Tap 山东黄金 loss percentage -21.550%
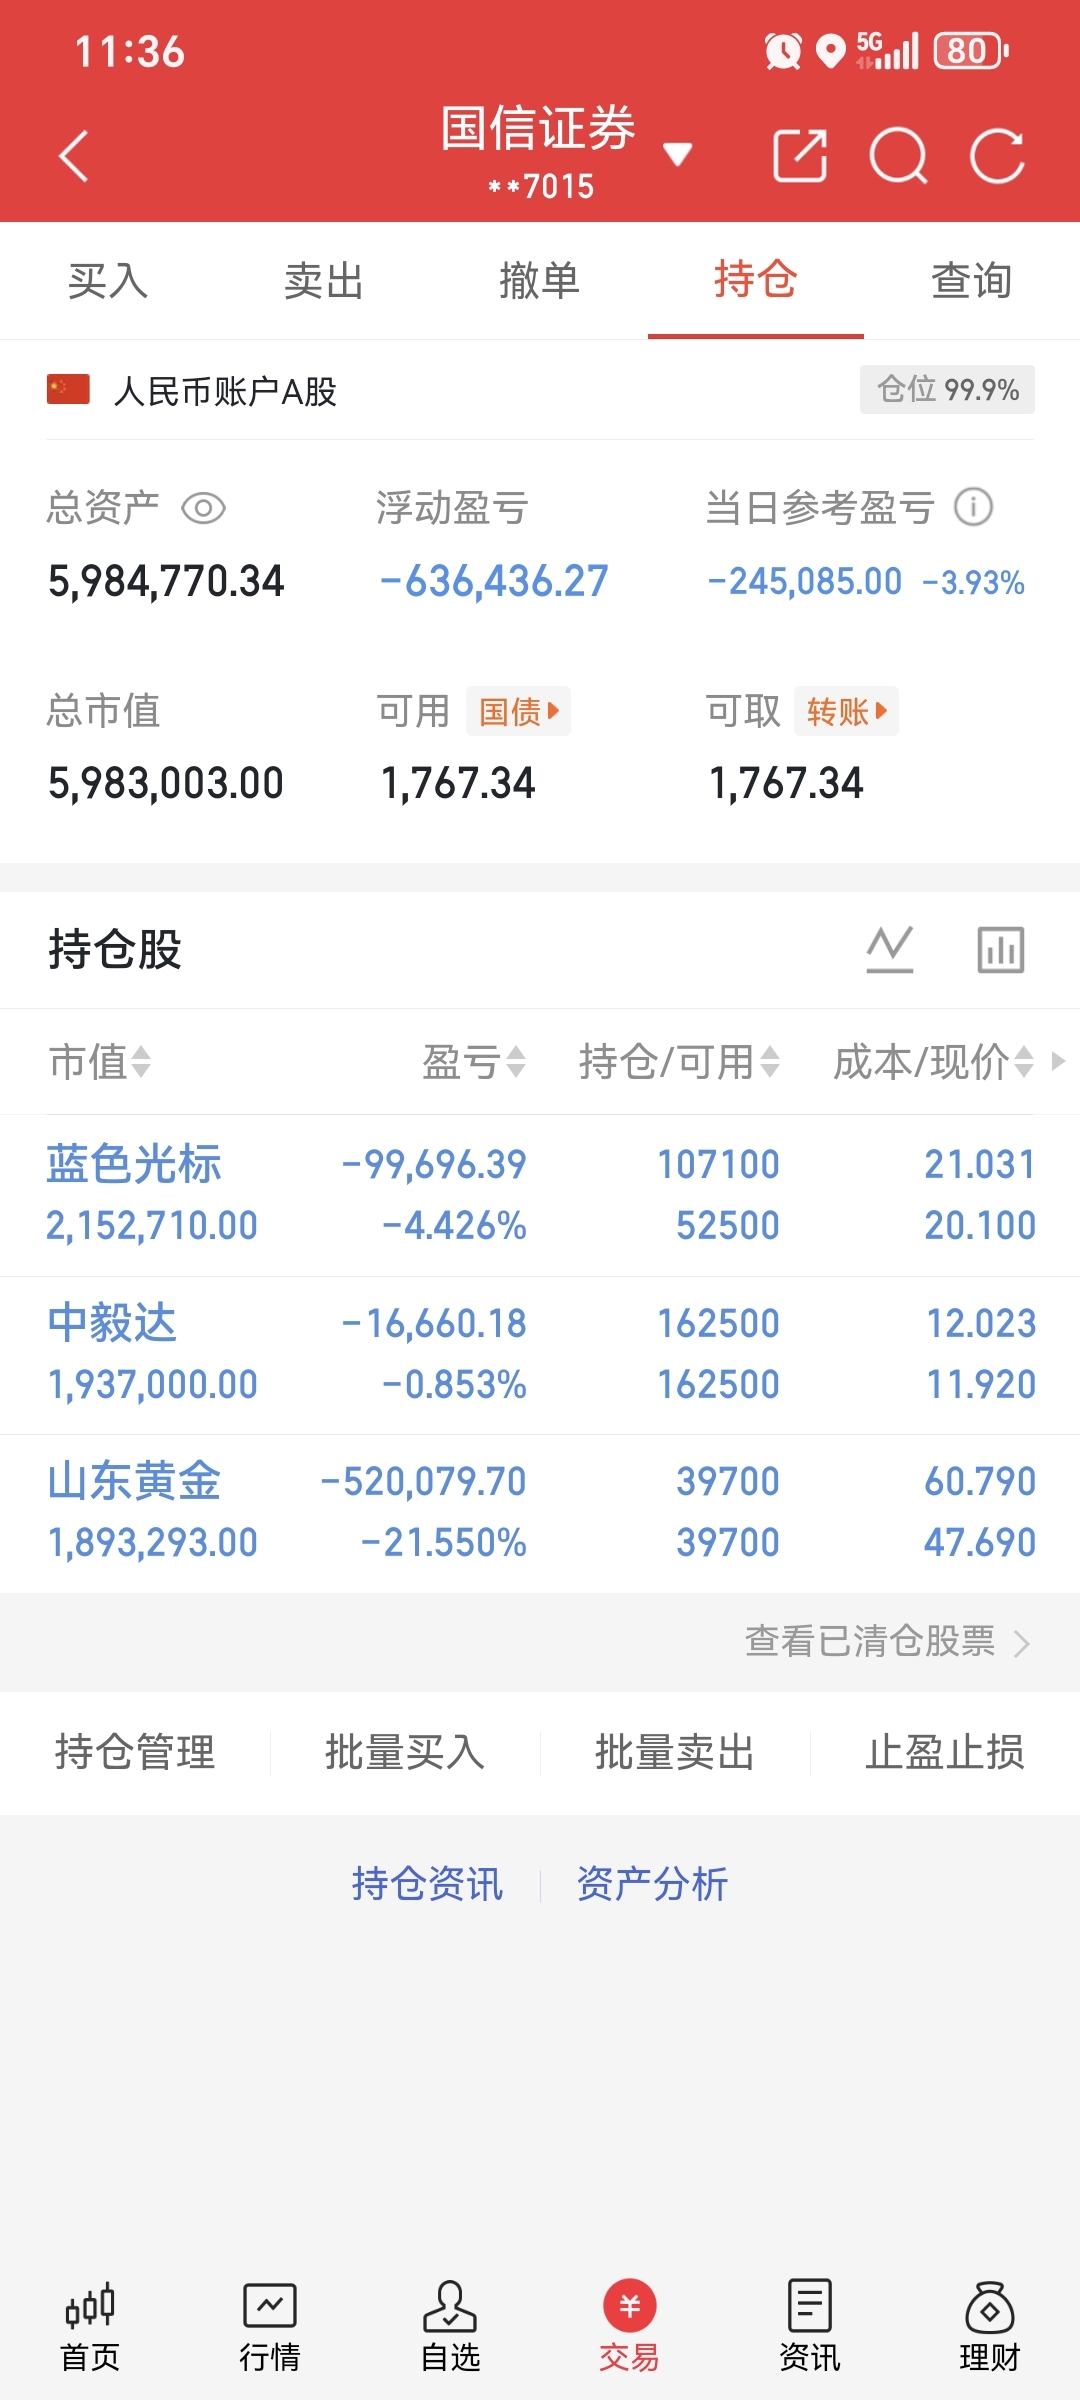The image size is (1080, 2400). [443, 1542]
